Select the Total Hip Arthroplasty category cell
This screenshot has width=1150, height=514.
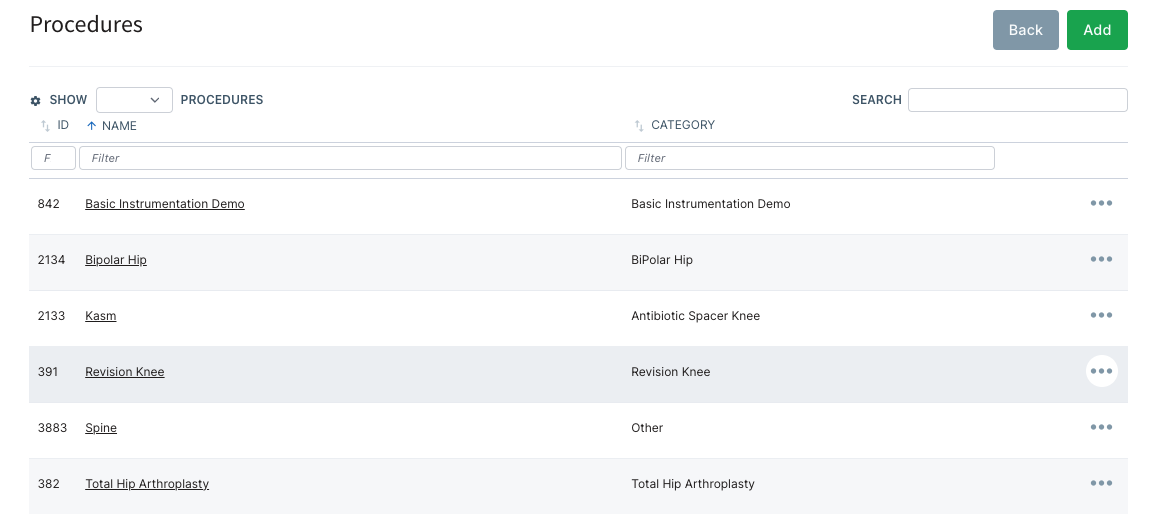click(692, 484)
